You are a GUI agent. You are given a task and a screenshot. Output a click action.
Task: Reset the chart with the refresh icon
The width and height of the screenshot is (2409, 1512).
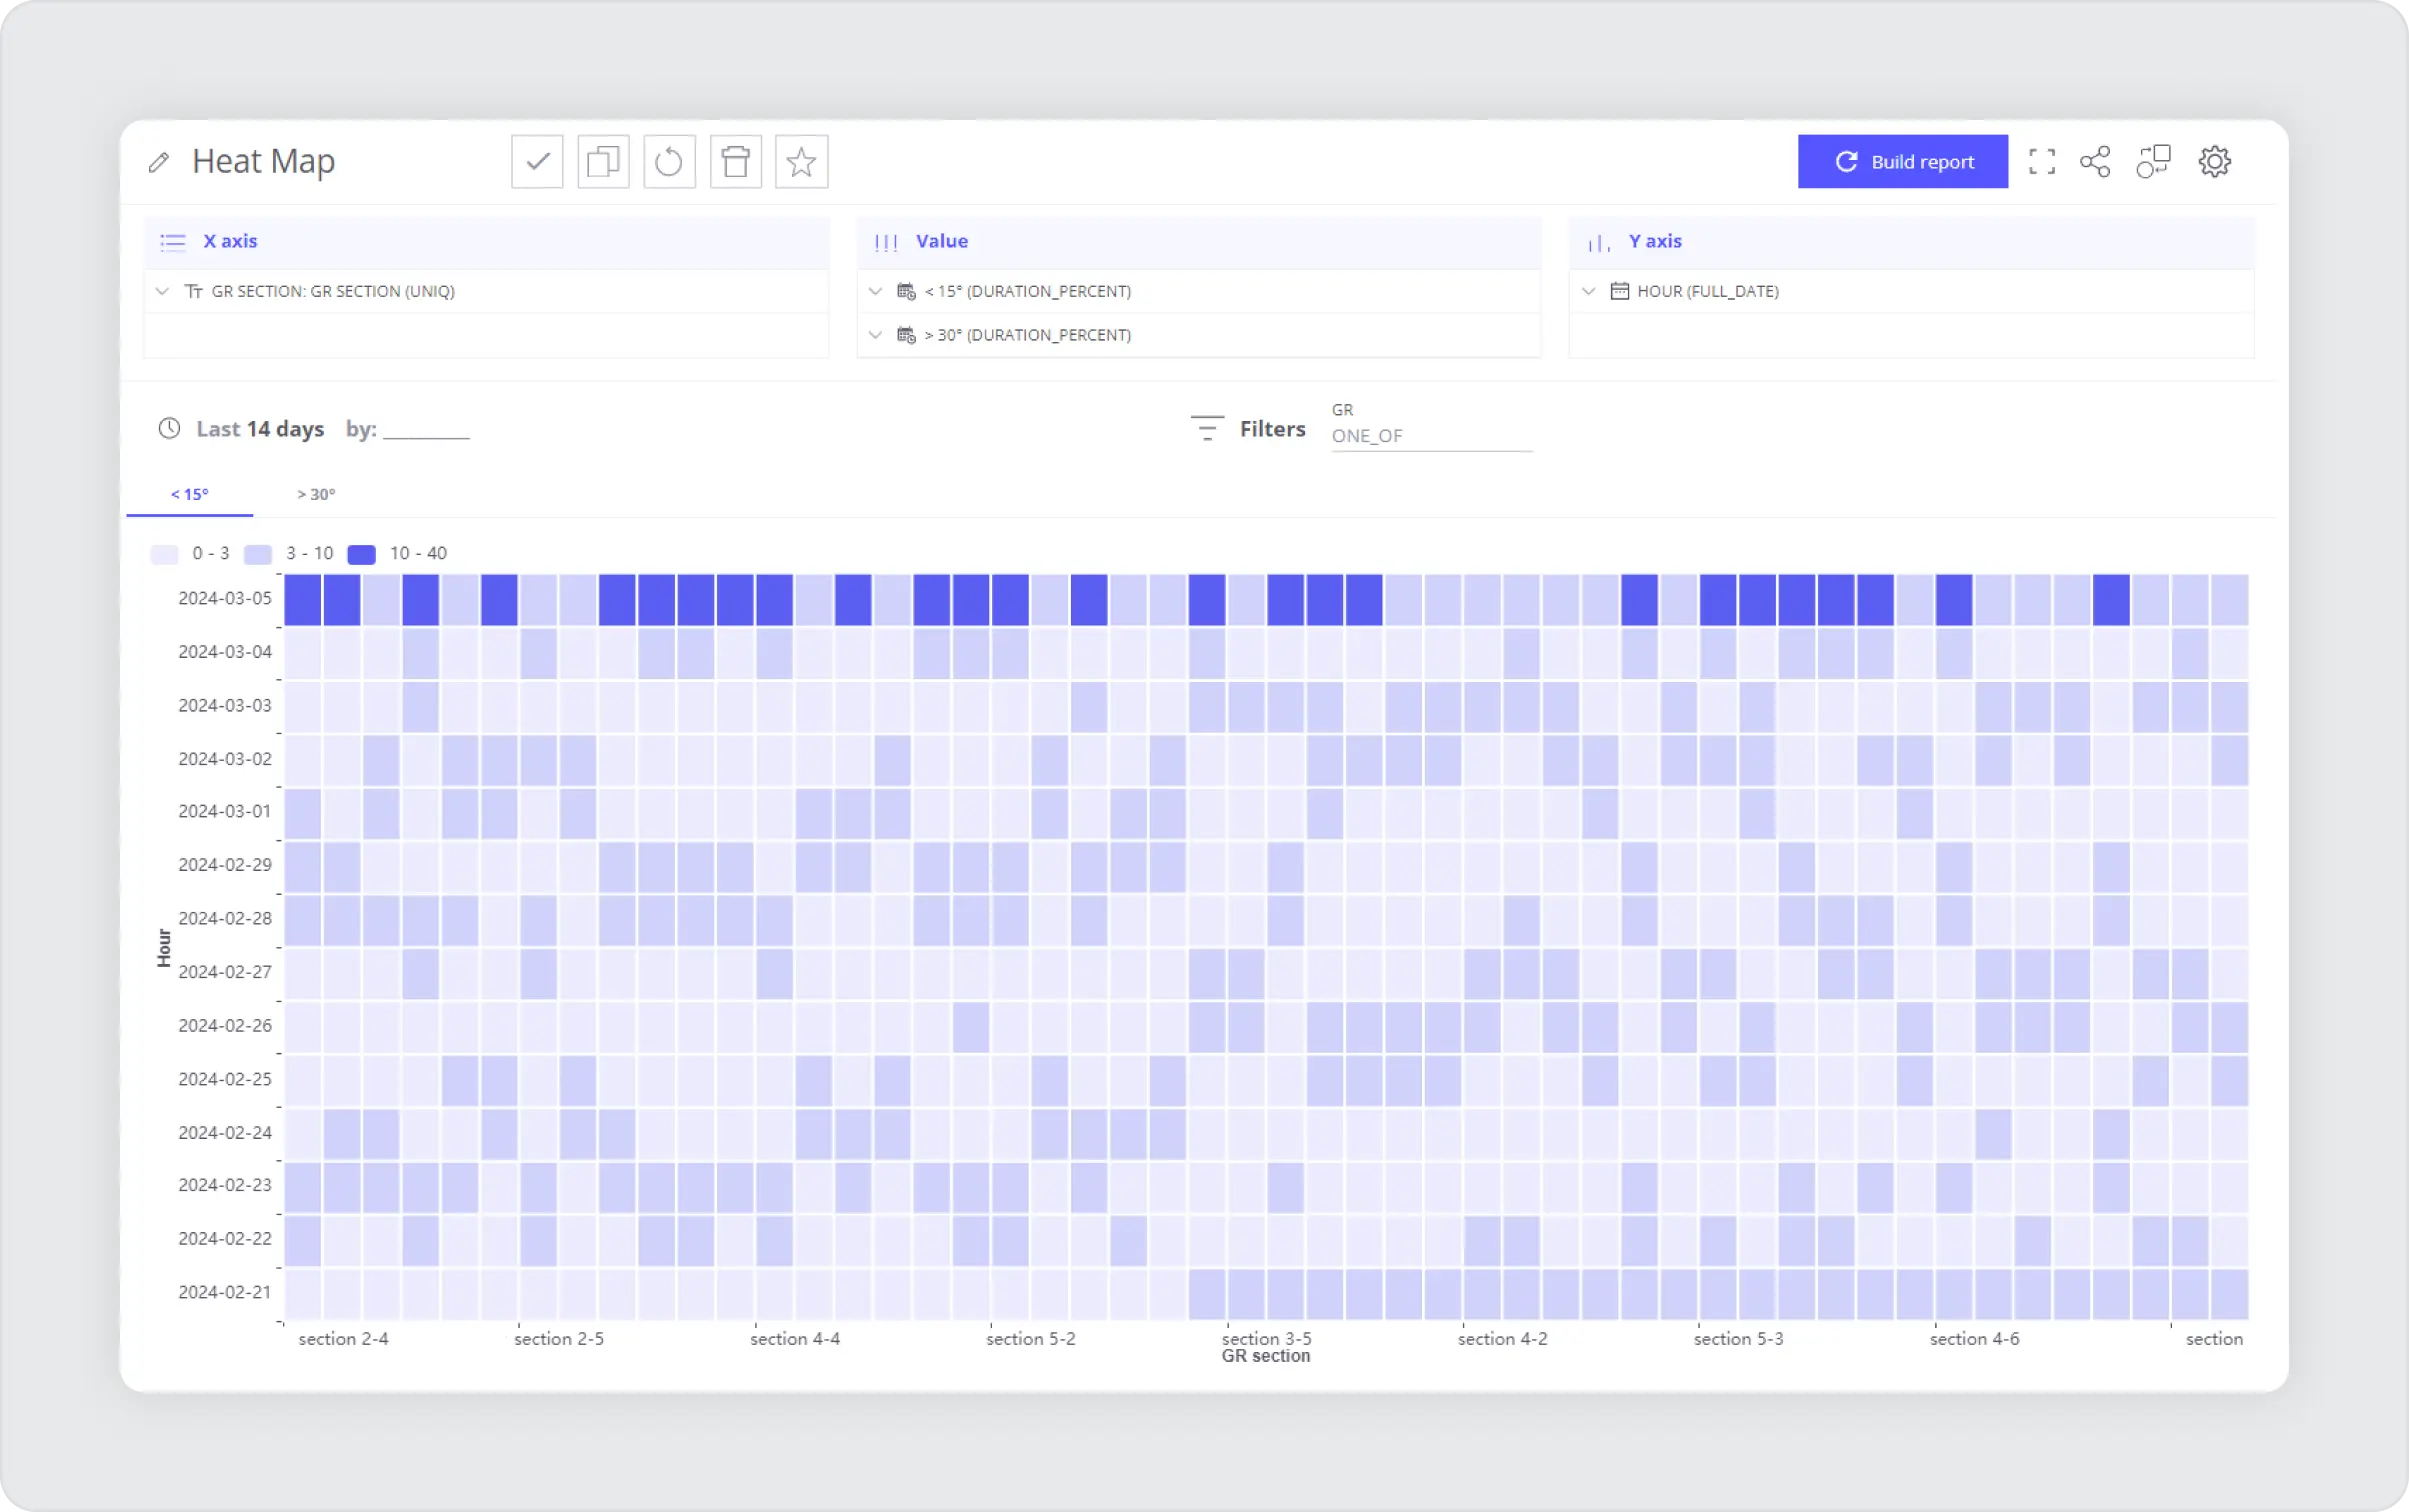(x=668, y=161)
